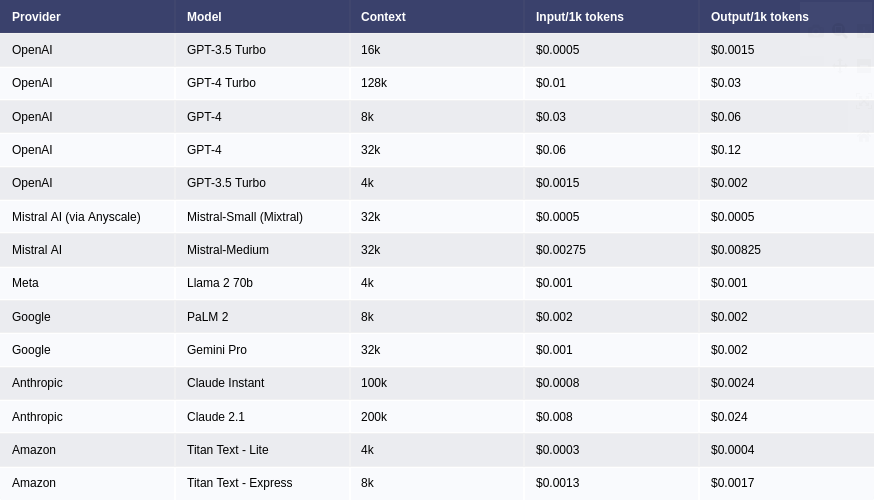Click the Gemini Pro model cell
This screenshot has height=500, width=874.
[x=217, y=350]
